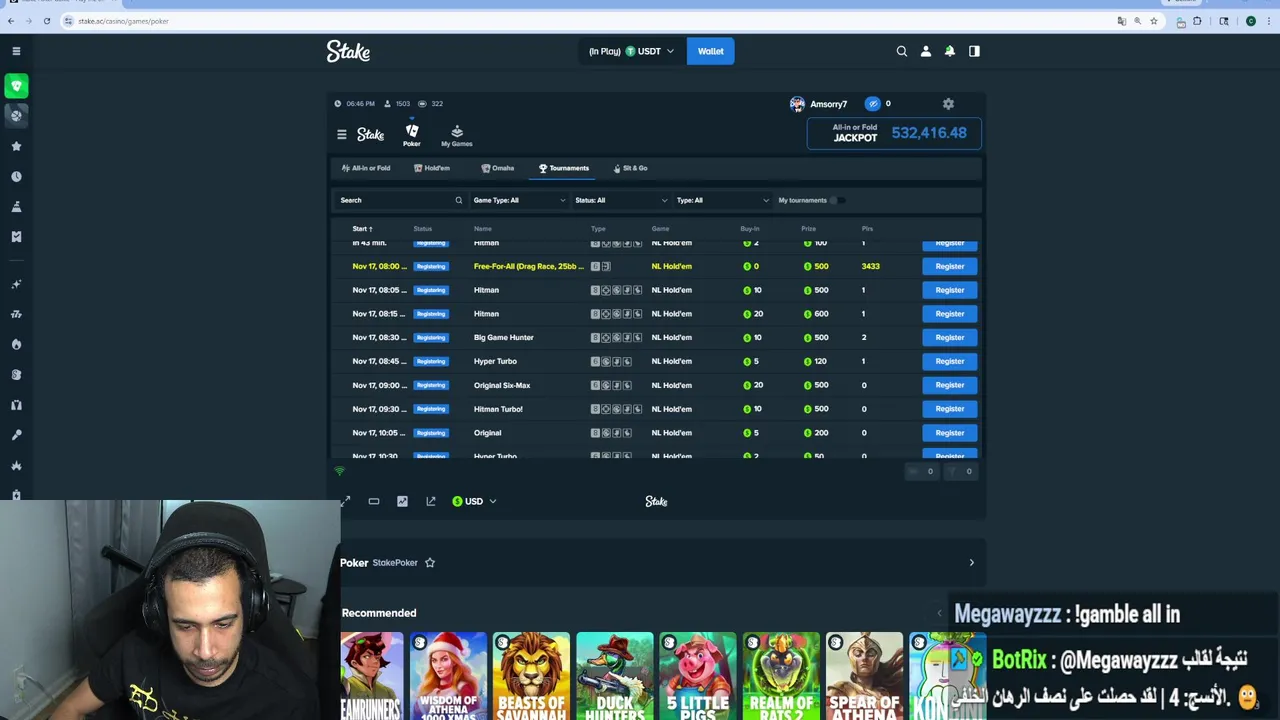Viewport: 1280px width, 720px height.
Task: Click the theatre mode rectangle icon
Action: coord(374,501)
